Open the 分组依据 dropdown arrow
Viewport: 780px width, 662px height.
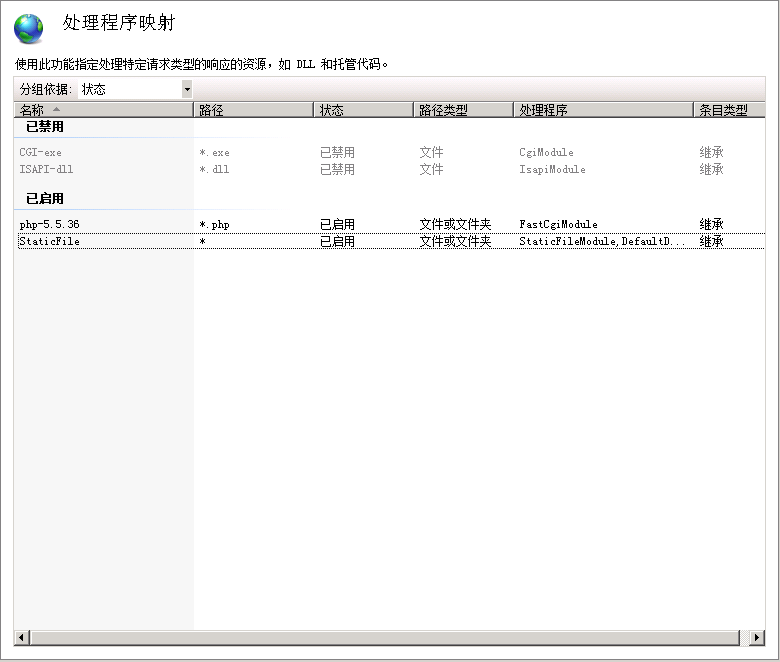186,89
